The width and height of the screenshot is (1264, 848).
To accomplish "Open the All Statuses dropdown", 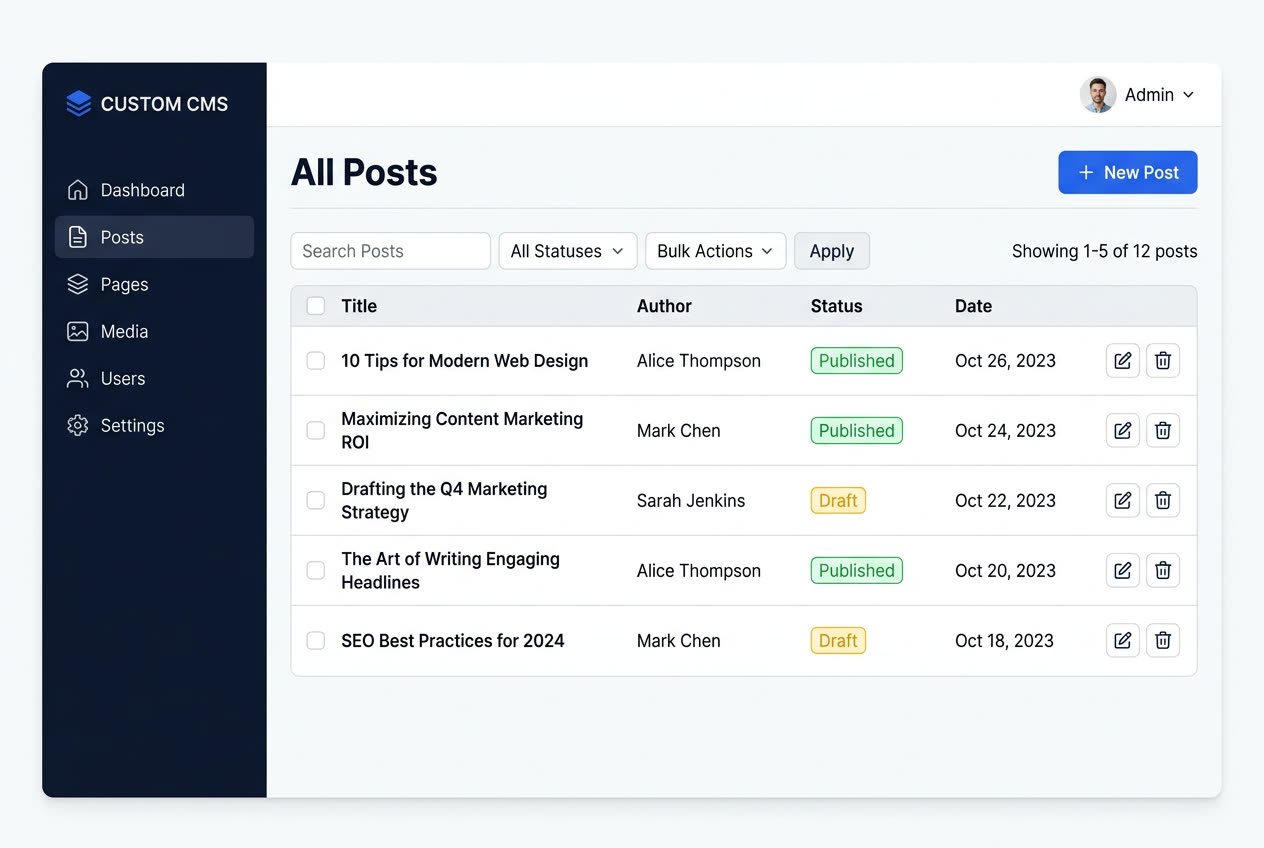I will pos(567,251).
